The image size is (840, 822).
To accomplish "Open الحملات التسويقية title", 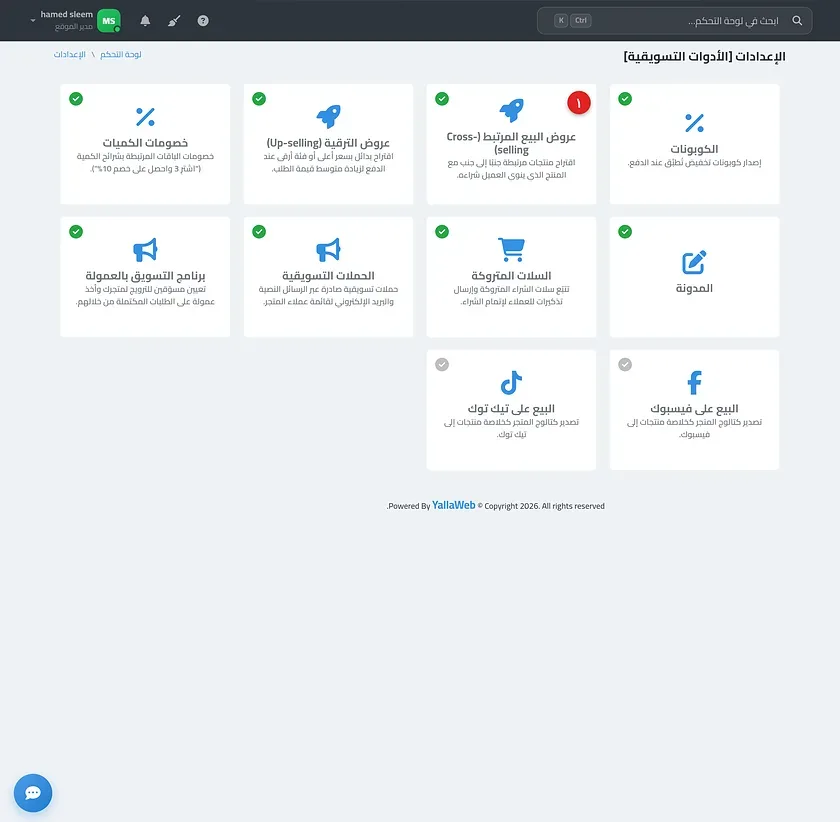I will point(328,275).
